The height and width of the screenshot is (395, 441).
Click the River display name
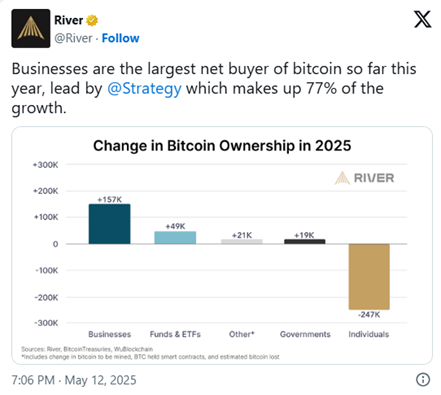point(69,20)
